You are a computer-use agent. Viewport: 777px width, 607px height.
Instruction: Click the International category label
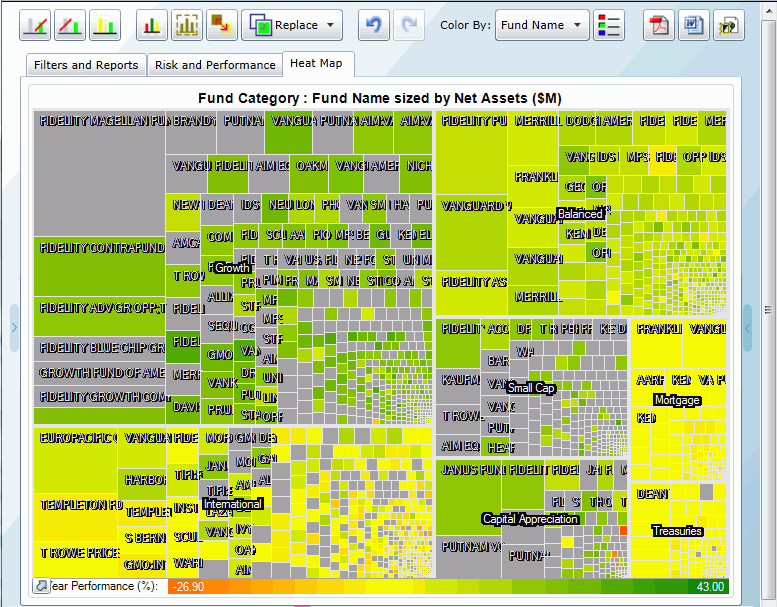click(233, 504)
